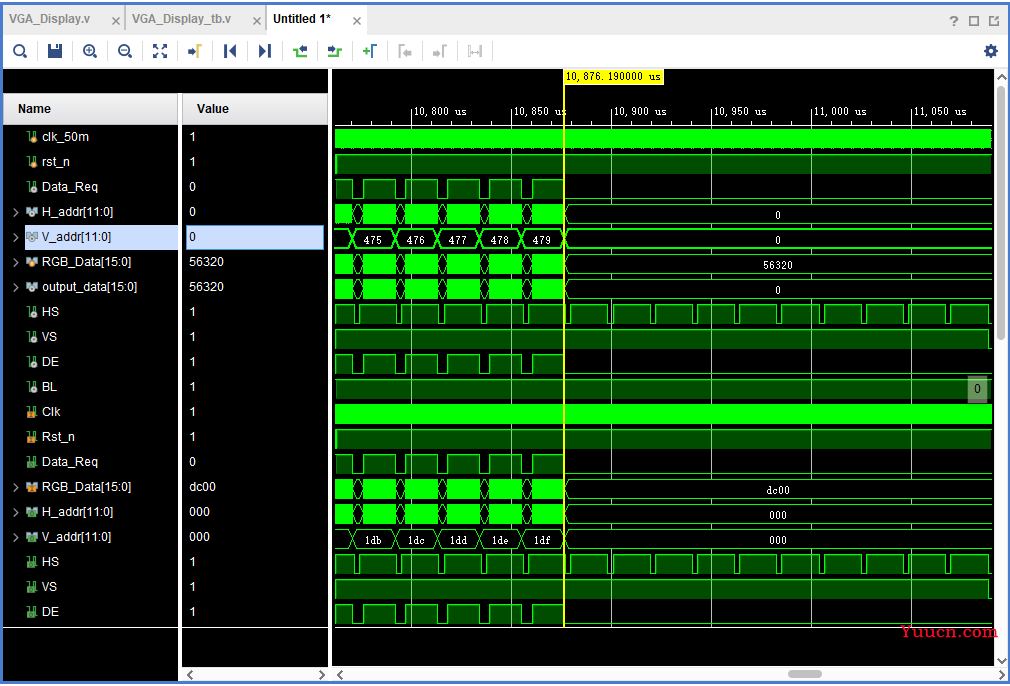This screenshot has width=1010, height=686.
Task: Click the 475 segment in V_addr waveform
Action: (x=372, y=240)
